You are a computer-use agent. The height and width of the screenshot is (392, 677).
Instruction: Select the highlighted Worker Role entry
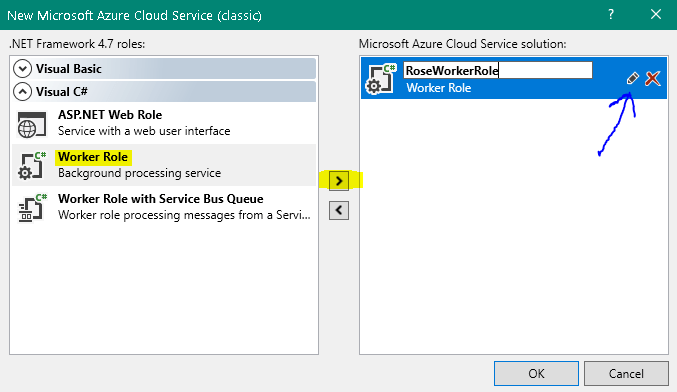pyautogui.click(x=164, y=165)
